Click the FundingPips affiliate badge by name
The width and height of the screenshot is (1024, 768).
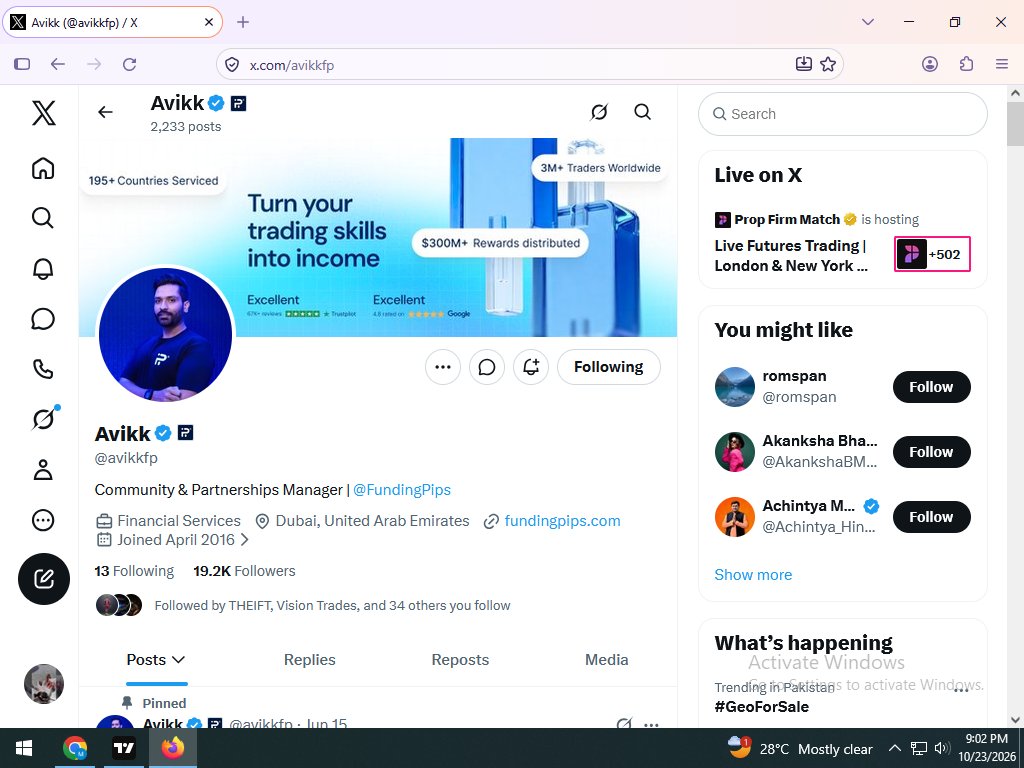(185, 433)
